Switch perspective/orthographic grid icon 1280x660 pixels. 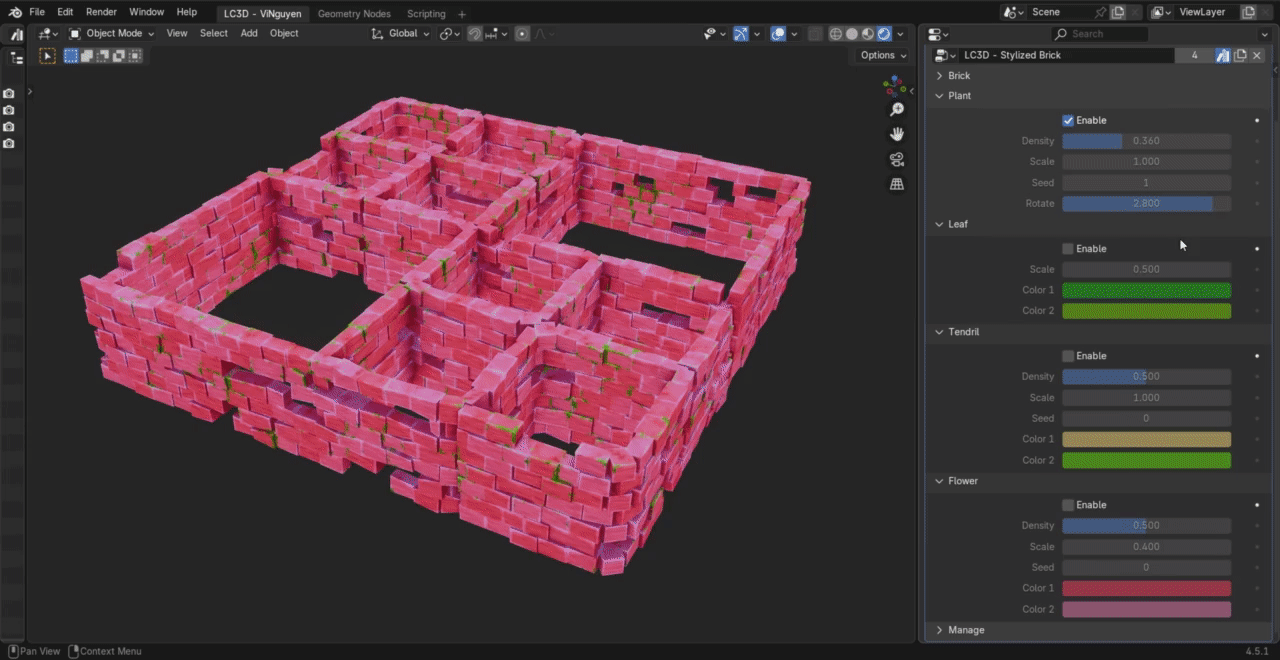(x=897, y=184)
